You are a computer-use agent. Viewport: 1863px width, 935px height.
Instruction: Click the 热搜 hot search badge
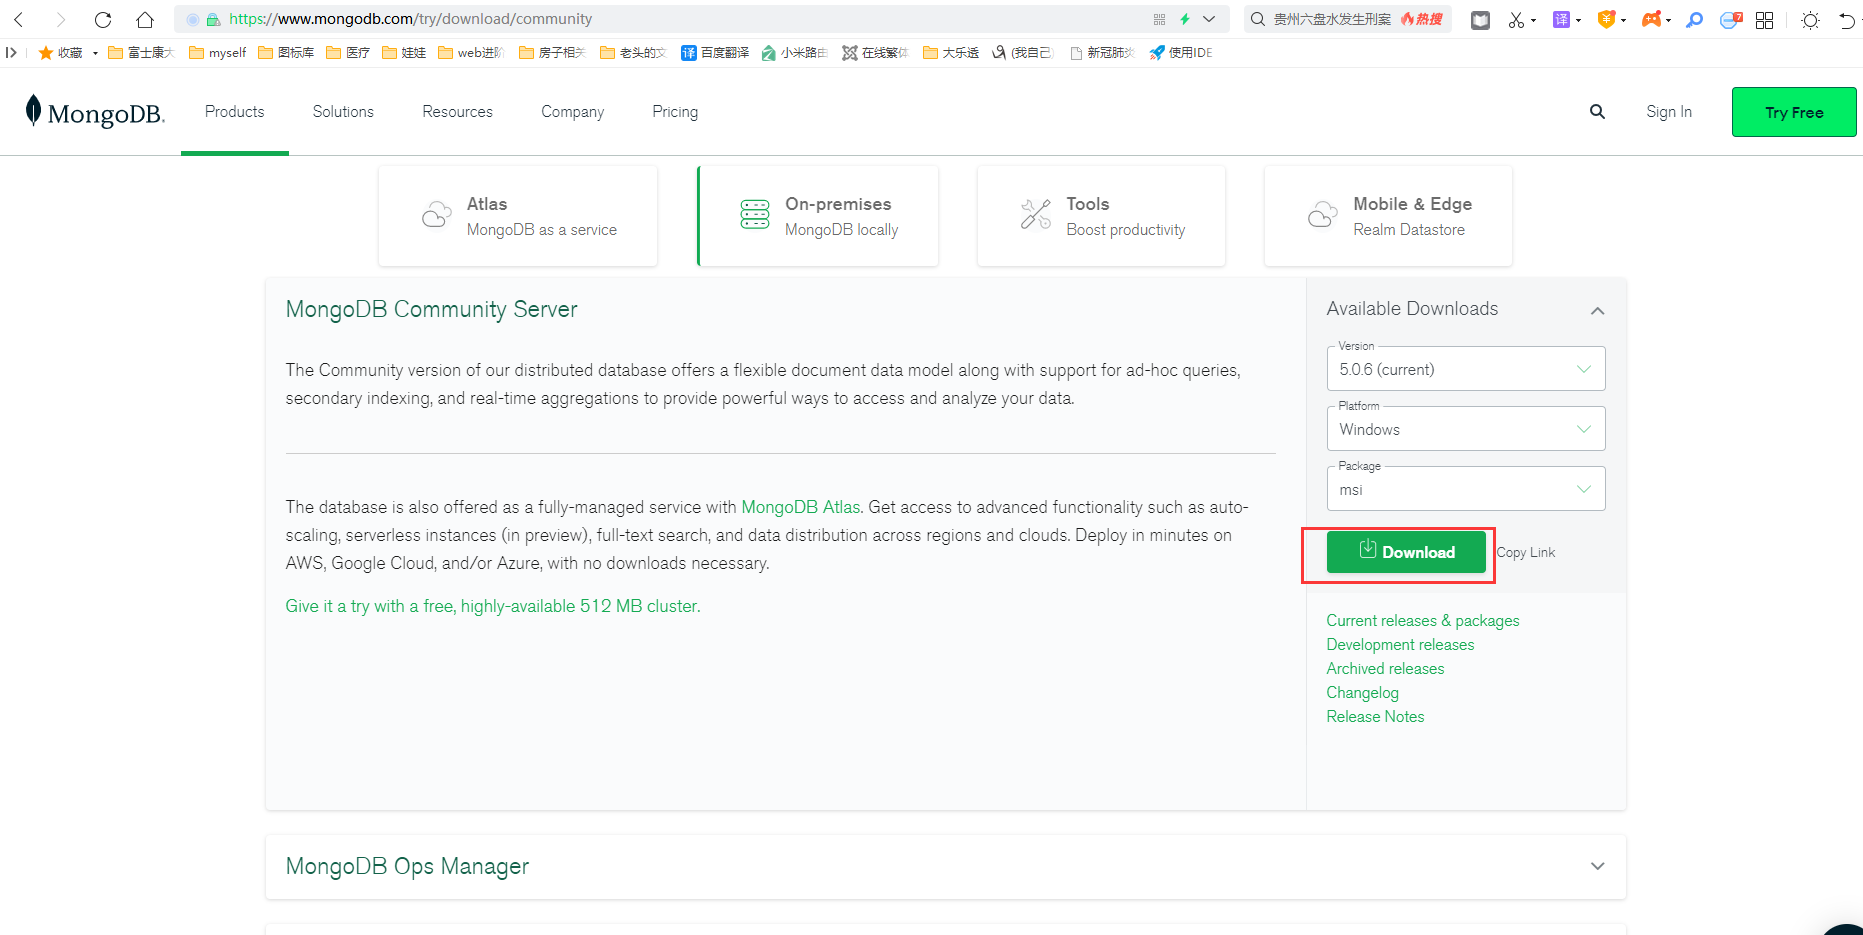coord(1422,19)
